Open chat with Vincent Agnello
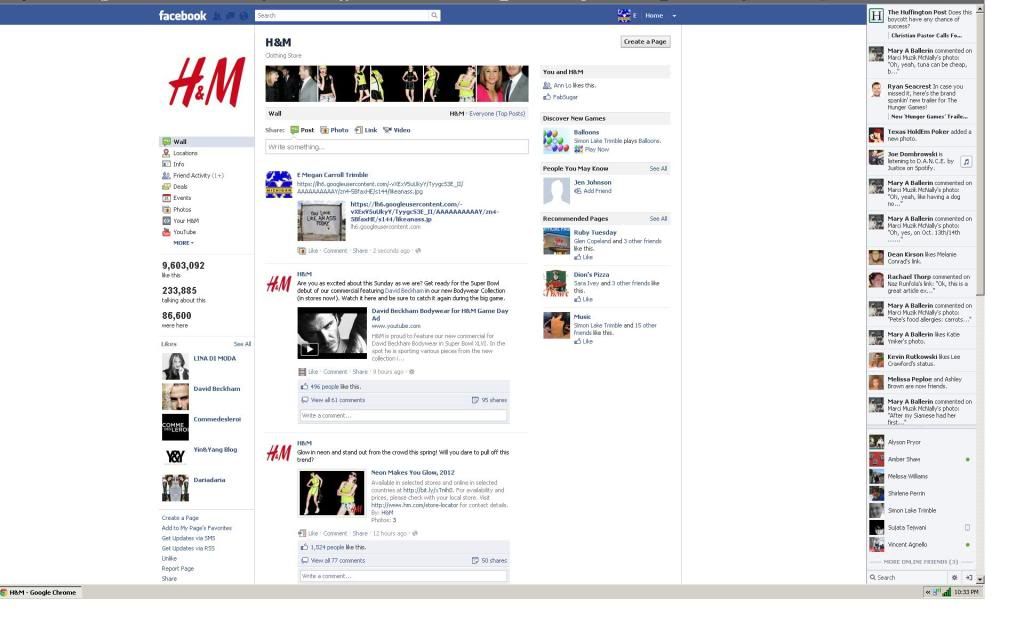This screenshot has width=1024, height=640. click(x=921, y=544)
